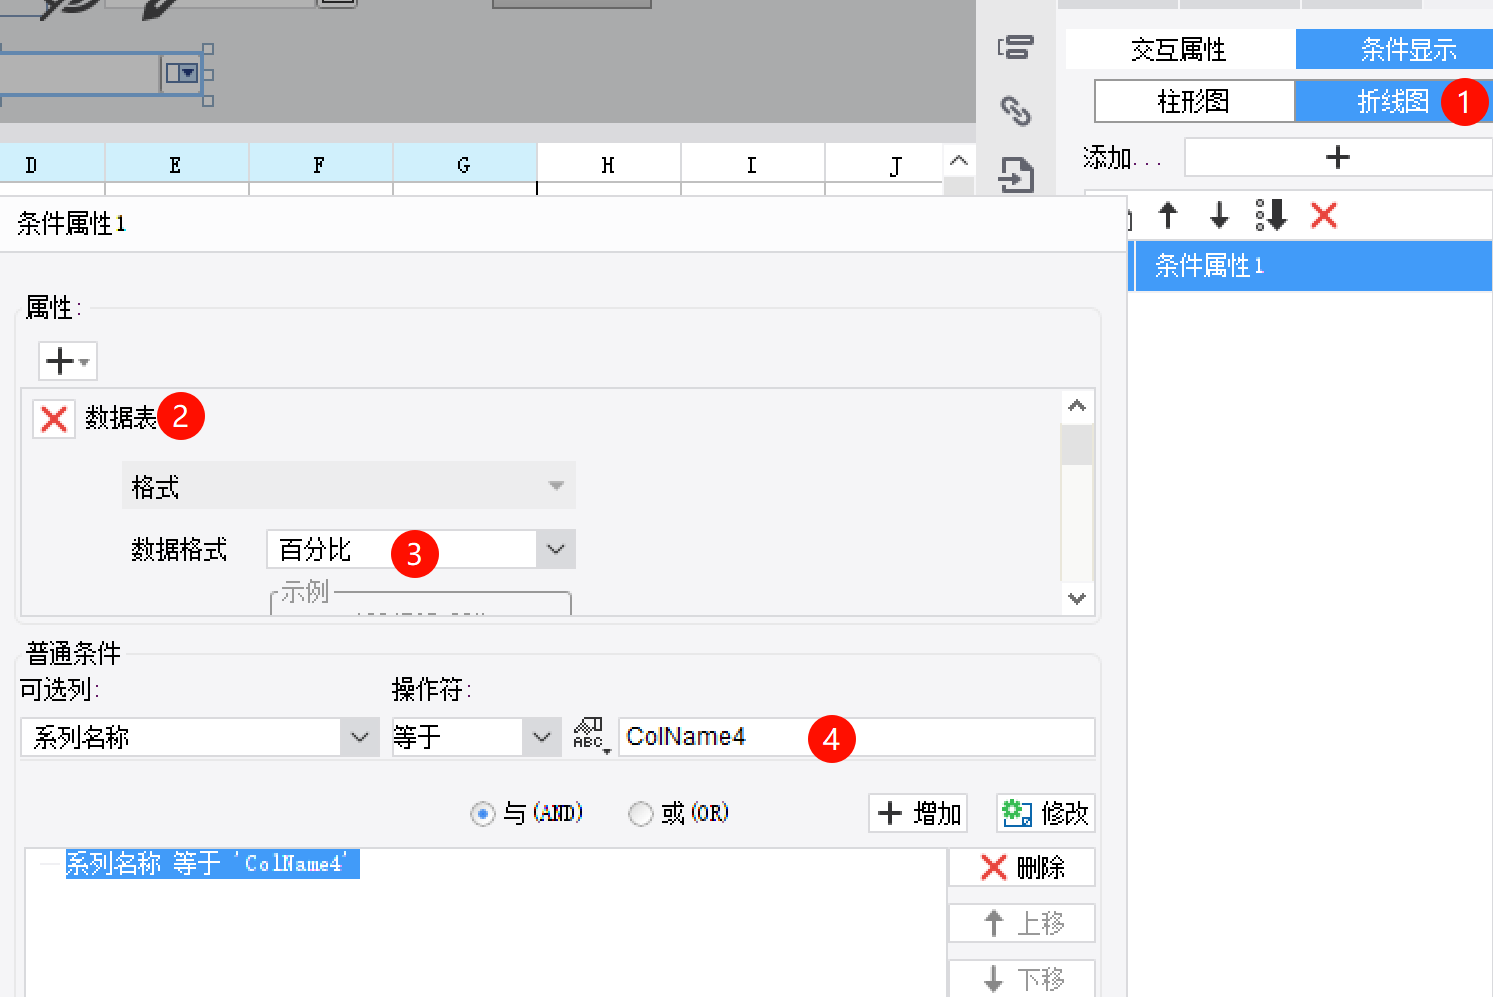The image size is (1493, 997).
Task: Click the hyperlink chain icon in sidebar
Action: (1016, 111)
